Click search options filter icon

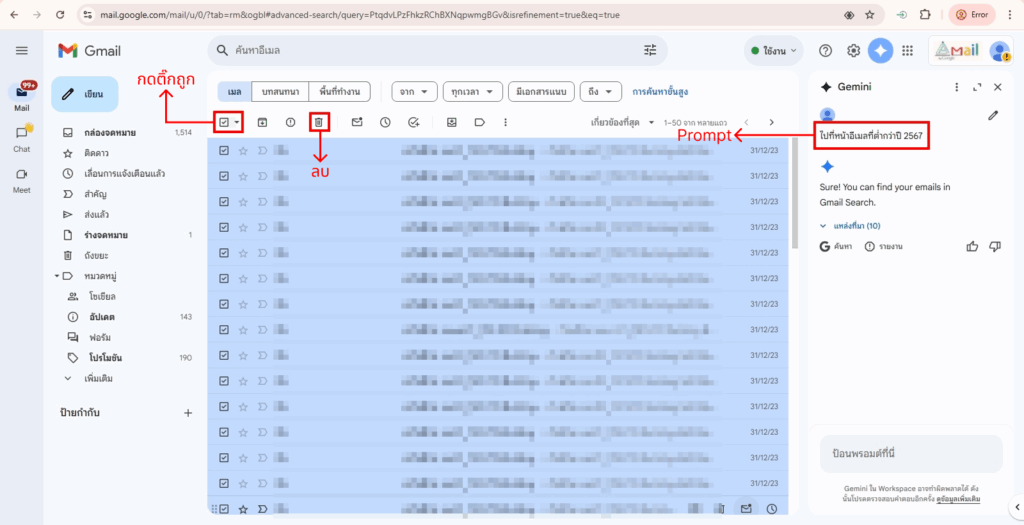coord(650,50)
